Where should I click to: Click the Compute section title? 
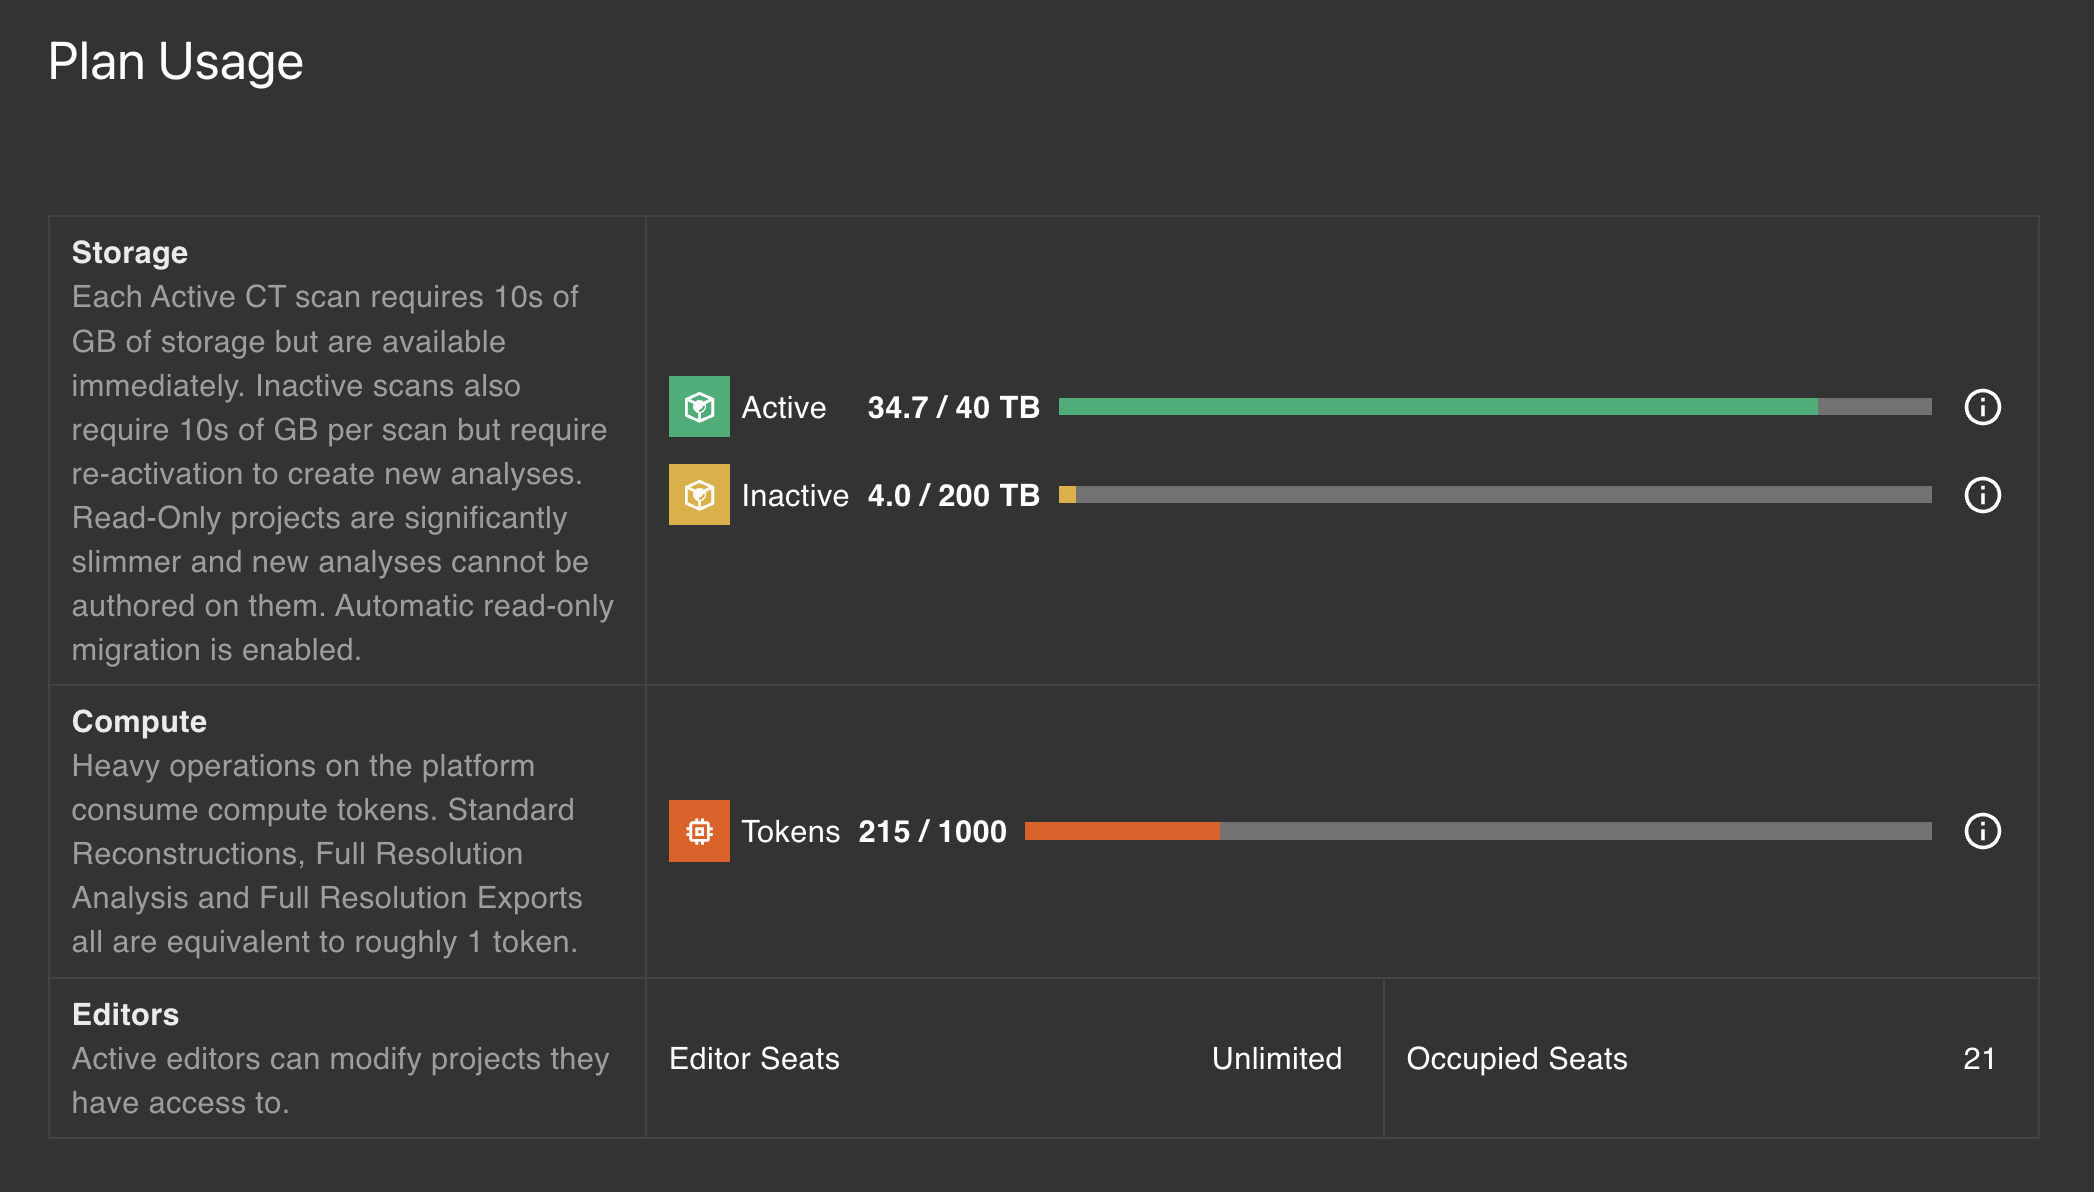tap(139, 722)
